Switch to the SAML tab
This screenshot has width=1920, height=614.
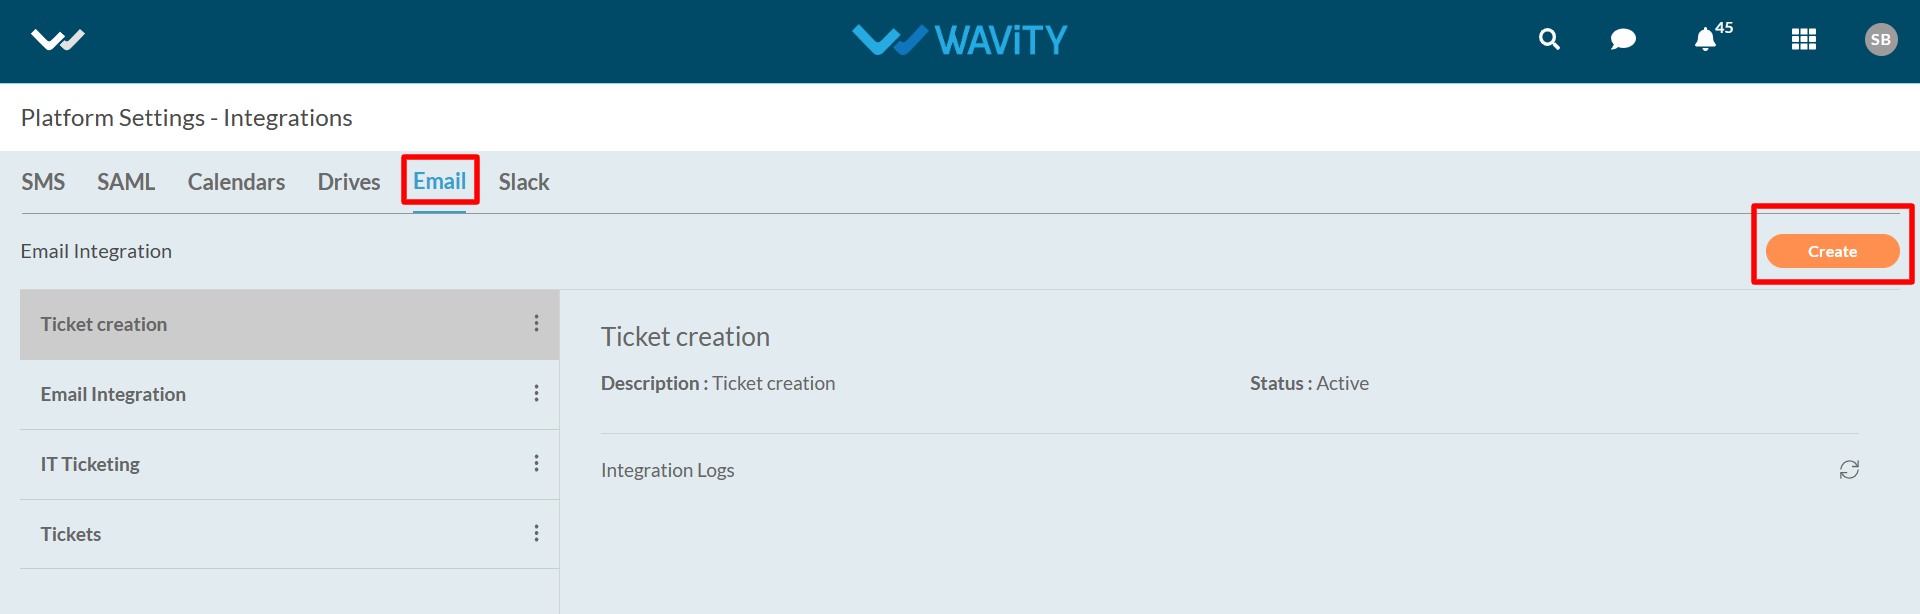click(126, 182)
